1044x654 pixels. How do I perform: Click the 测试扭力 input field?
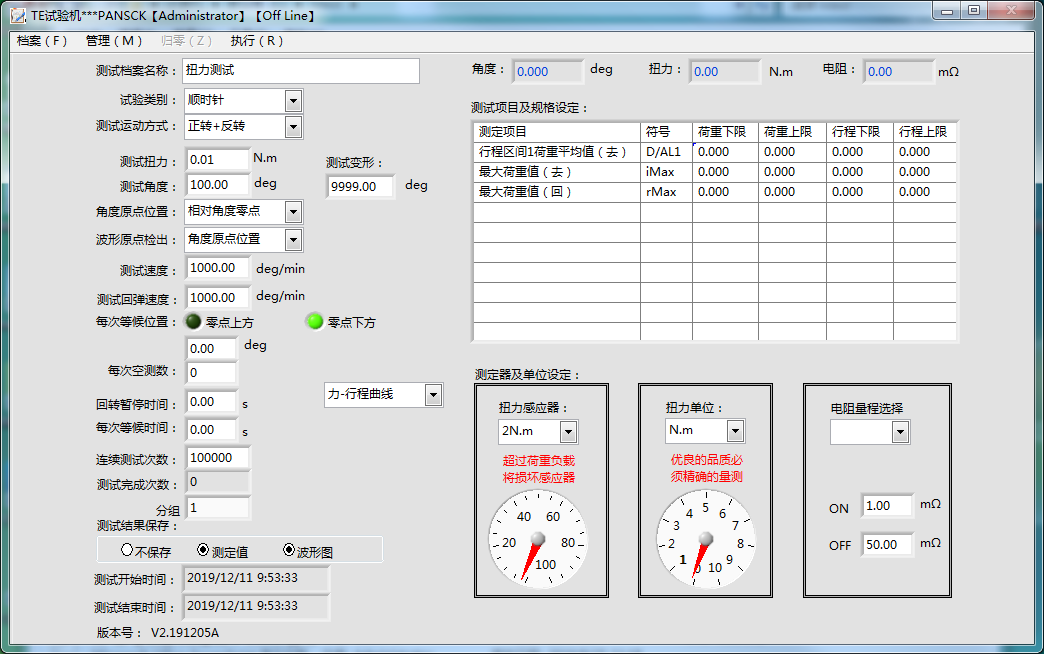pyautogui.click(x=218, y=160)
